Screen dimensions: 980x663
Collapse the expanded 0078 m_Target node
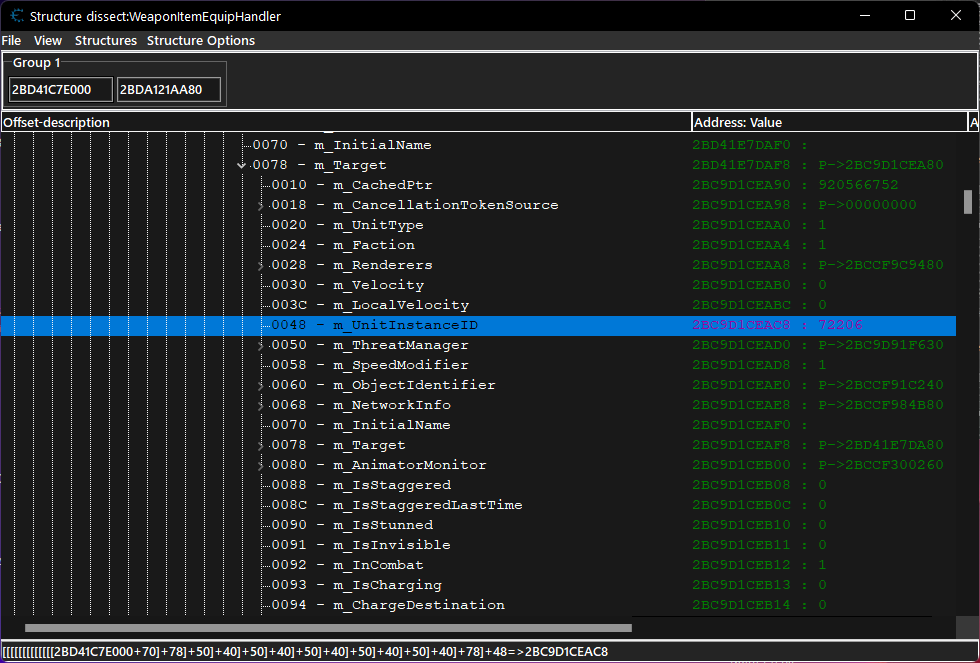[241, 166]
